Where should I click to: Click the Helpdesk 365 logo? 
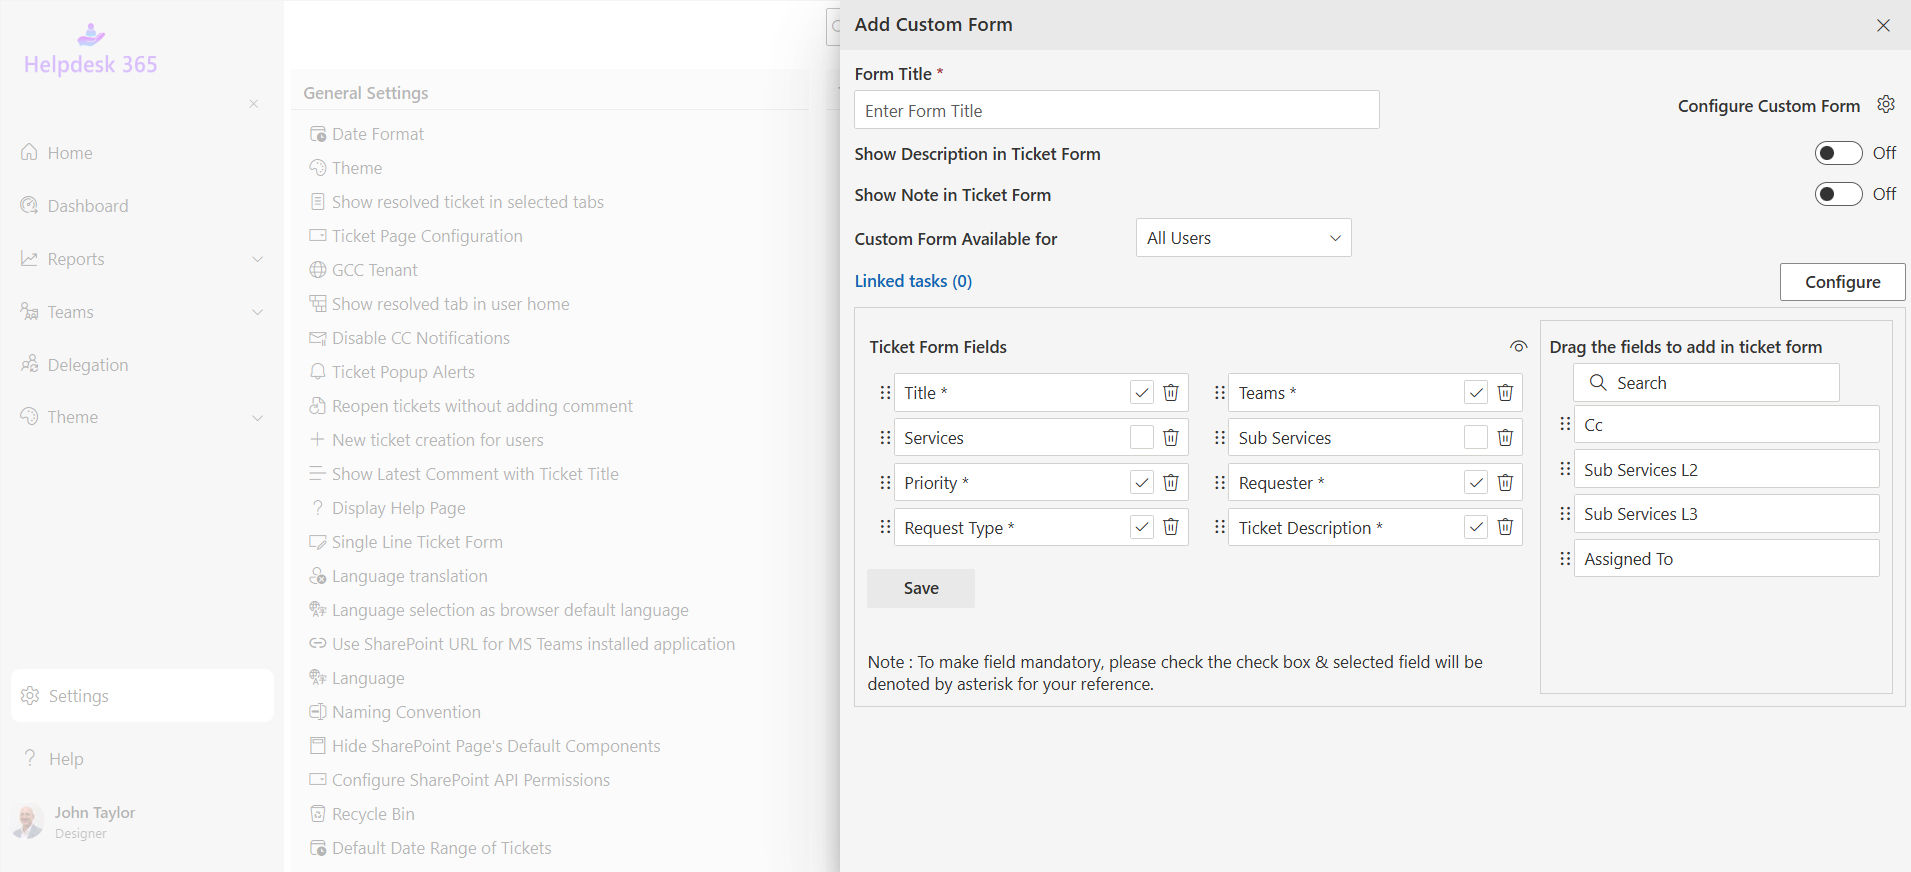point(91,51)
